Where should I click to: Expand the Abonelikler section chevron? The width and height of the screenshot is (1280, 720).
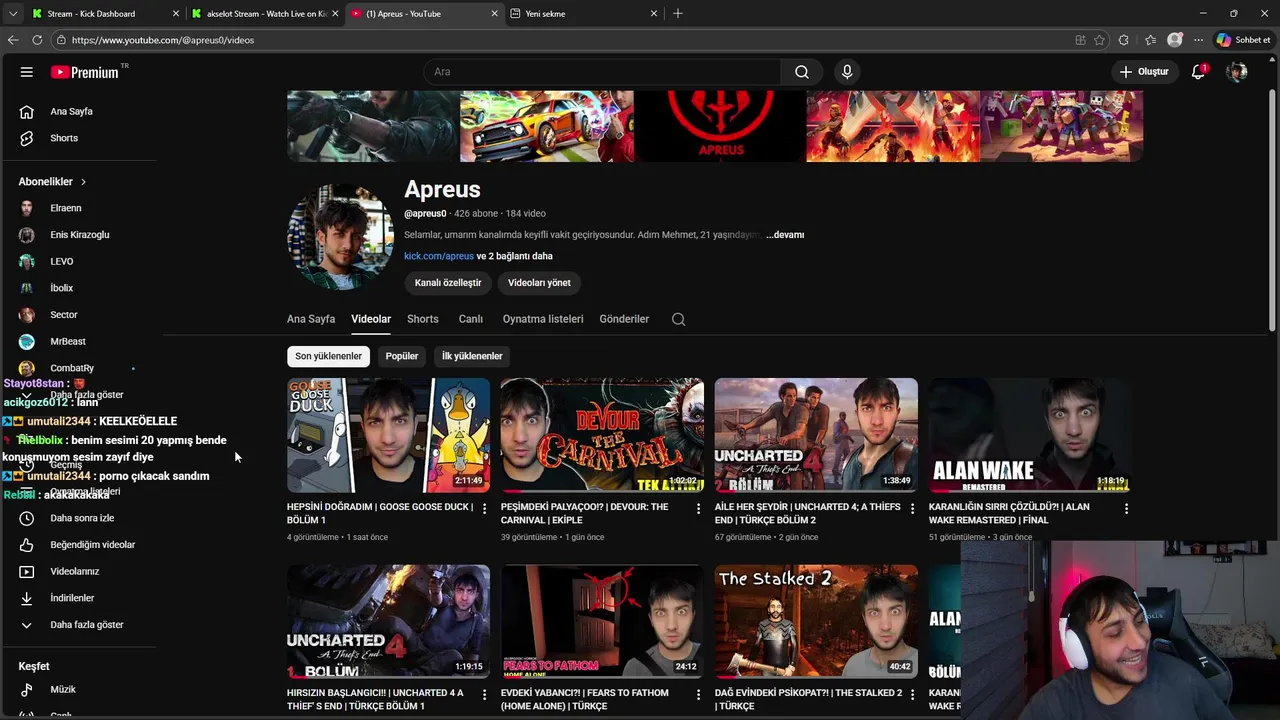pyautogui.click(x=83, y=182)
